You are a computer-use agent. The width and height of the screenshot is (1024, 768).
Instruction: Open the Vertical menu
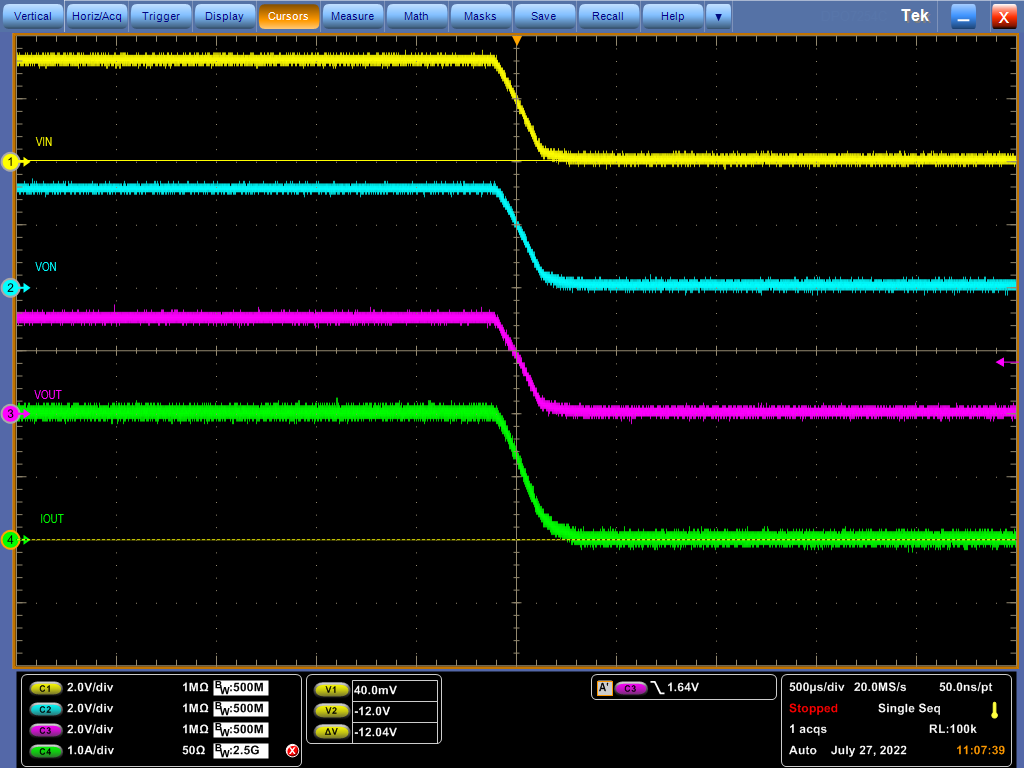(33, 16)
